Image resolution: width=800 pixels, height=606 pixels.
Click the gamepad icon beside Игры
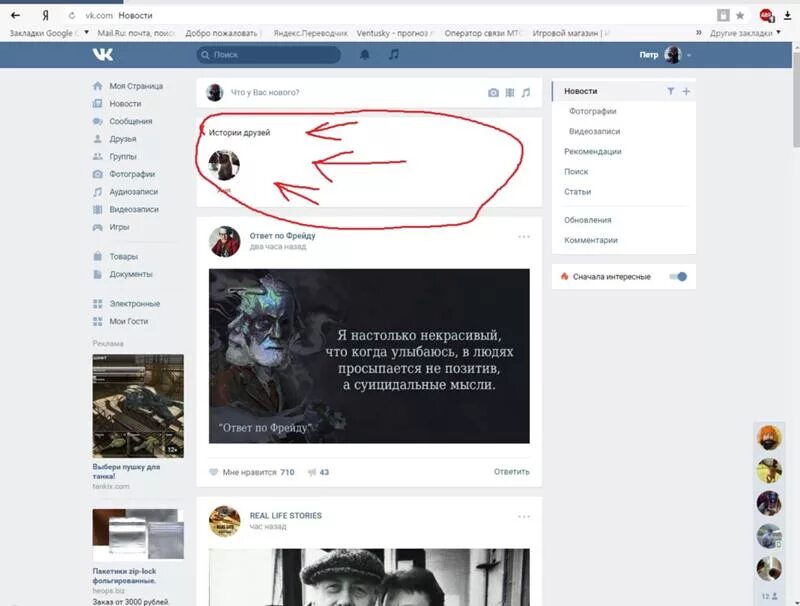[97, 227]
